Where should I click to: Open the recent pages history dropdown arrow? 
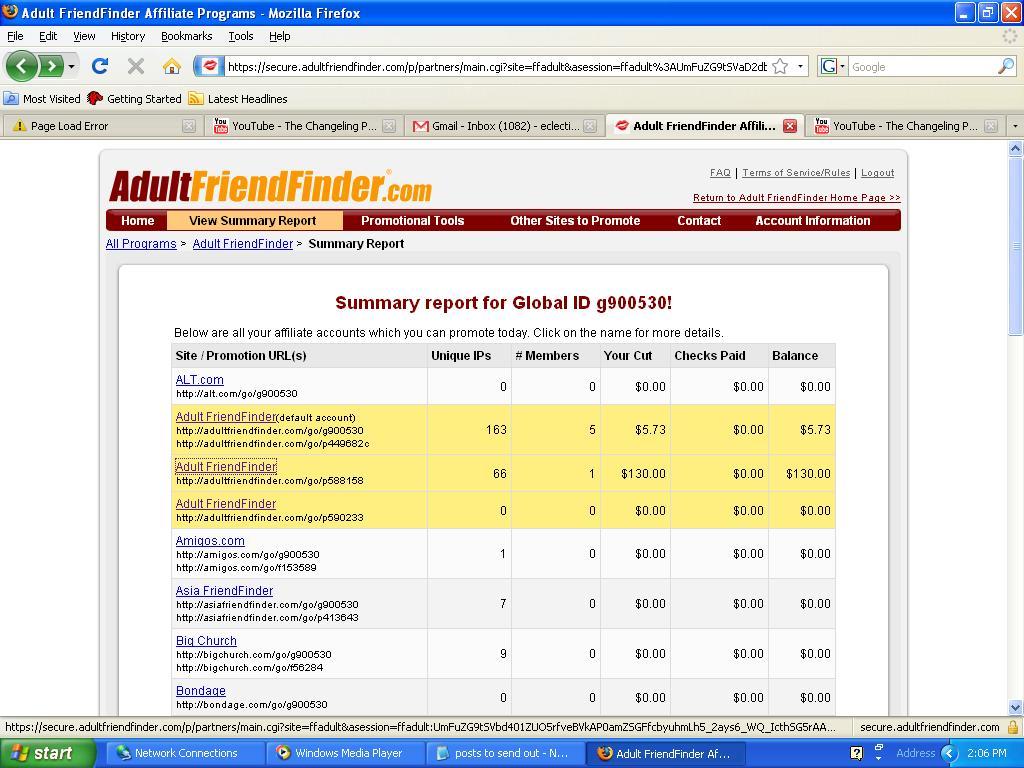[71, 66]
